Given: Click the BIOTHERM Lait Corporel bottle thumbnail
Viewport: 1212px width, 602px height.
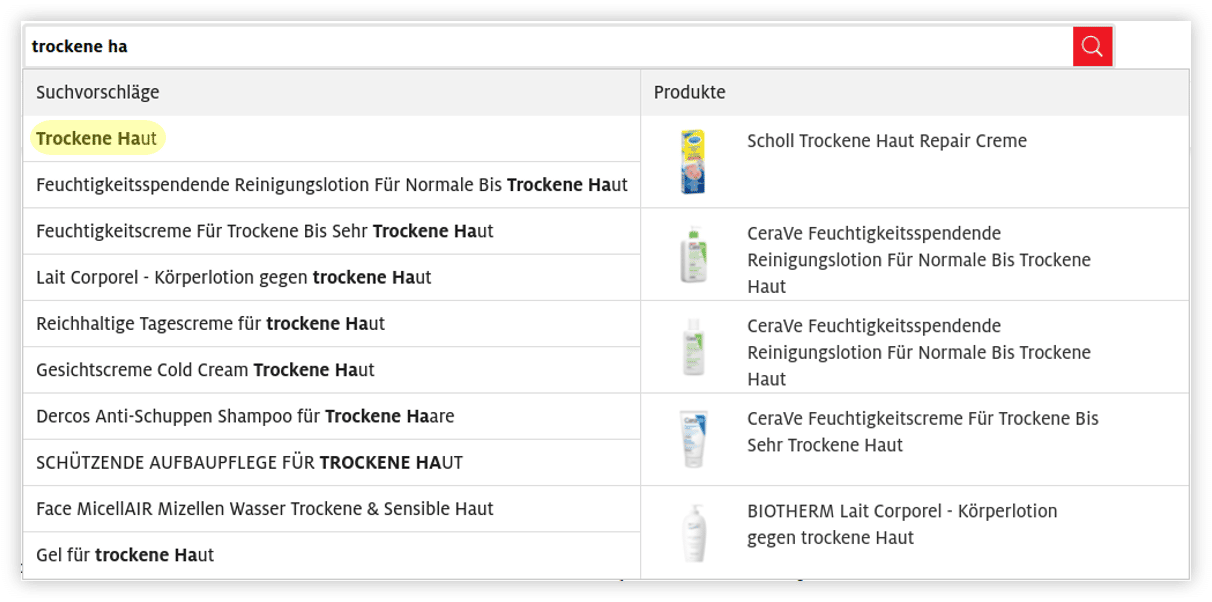Looking at the screenshot, I should tap(694, 531).
